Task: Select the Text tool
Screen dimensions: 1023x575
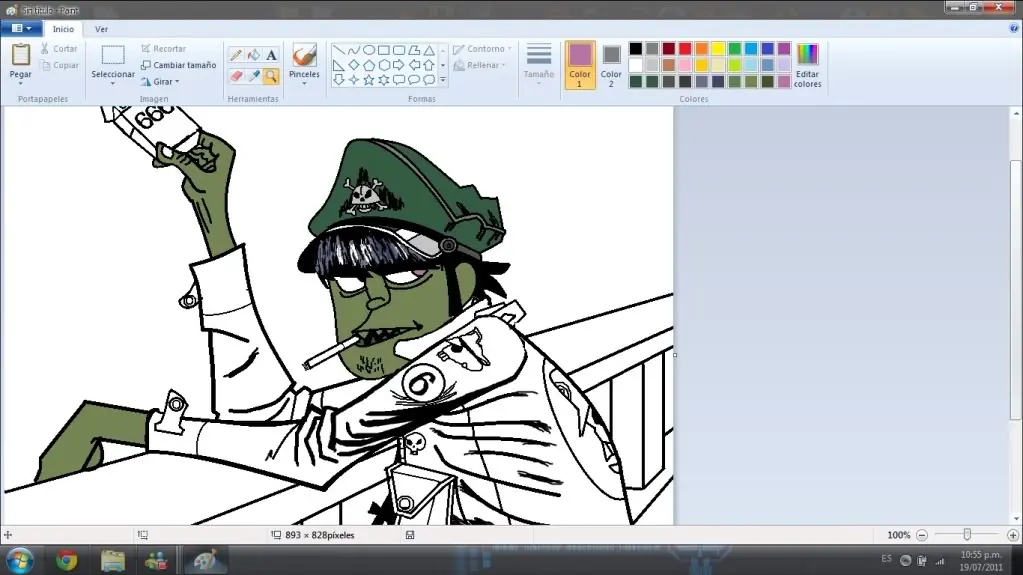Action: (x=271, y=55)
